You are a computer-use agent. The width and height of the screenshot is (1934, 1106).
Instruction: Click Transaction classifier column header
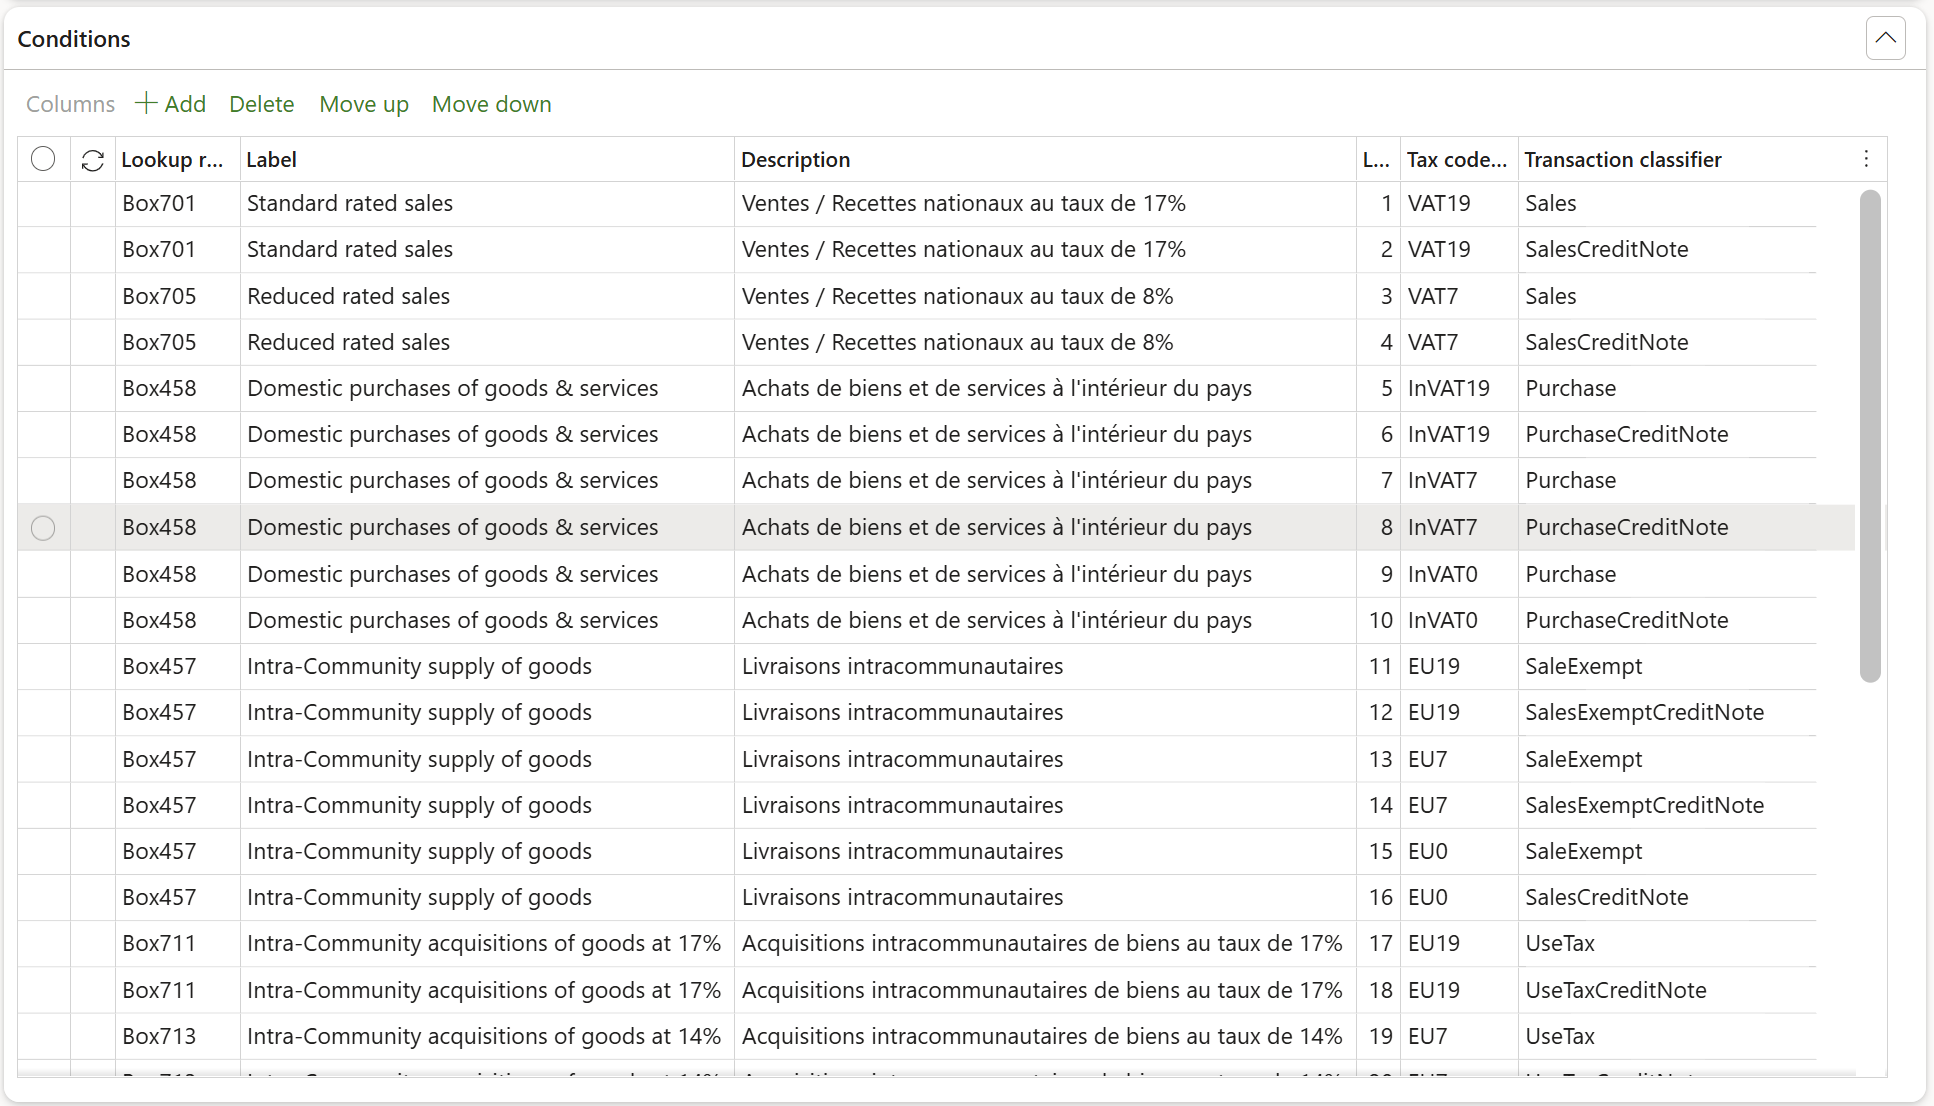[1622, 160]
